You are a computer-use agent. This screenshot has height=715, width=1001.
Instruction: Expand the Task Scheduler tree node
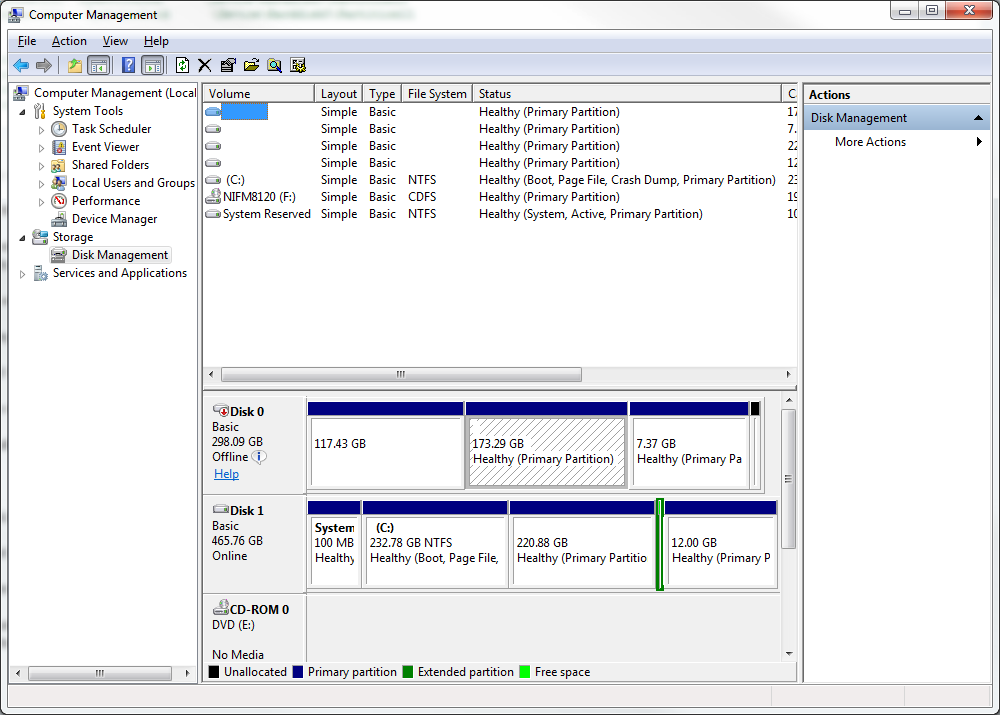(41, 129)
